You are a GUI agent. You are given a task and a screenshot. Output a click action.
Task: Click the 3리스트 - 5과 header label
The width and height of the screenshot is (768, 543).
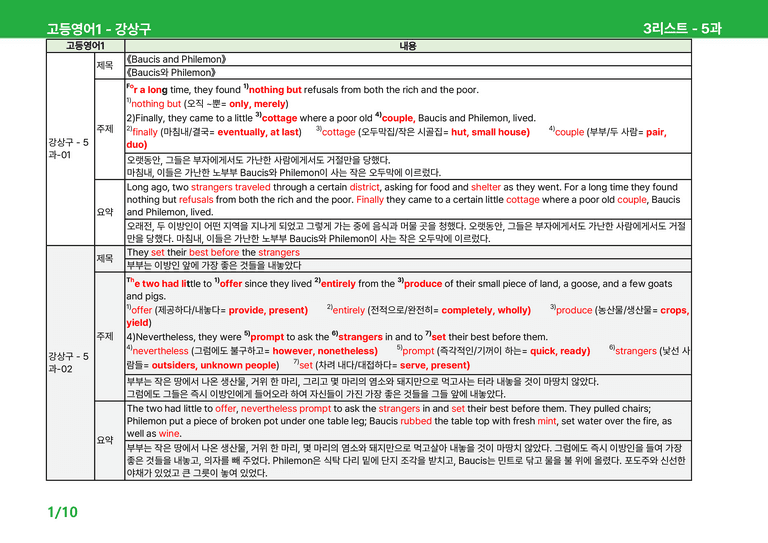coord(682,28)
